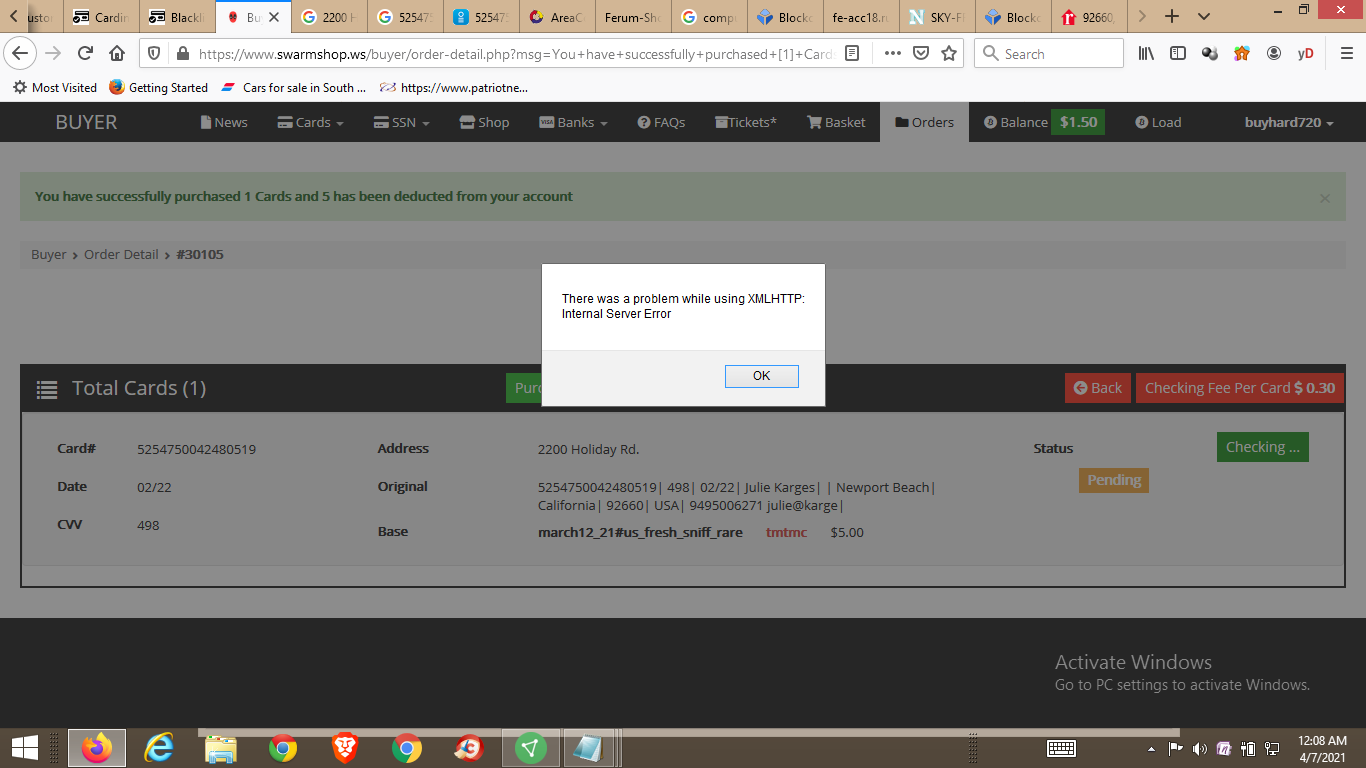Select the Shop icon in the navbar

pyautogui.click(x=466, y=121)
